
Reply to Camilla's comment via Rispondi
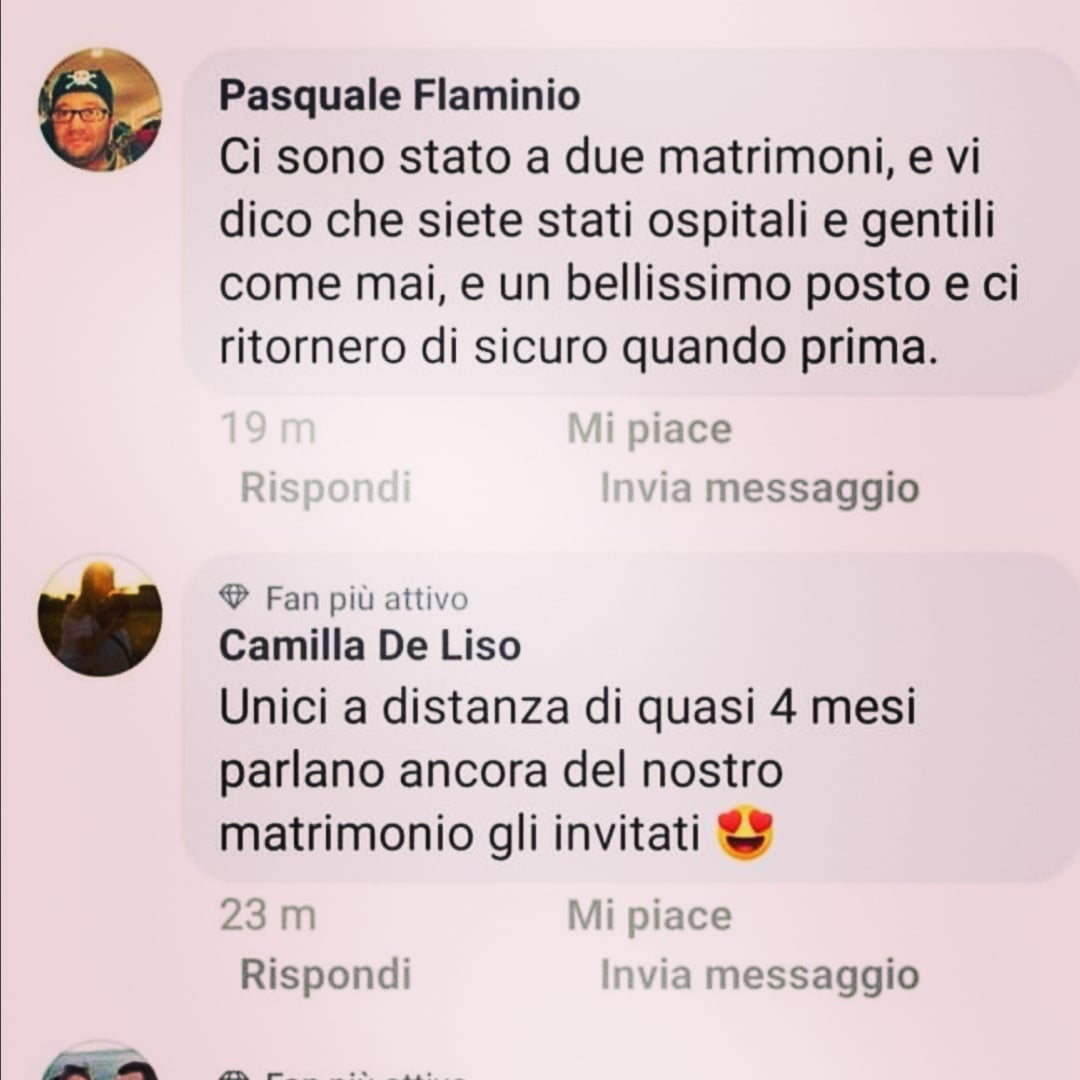326,975
